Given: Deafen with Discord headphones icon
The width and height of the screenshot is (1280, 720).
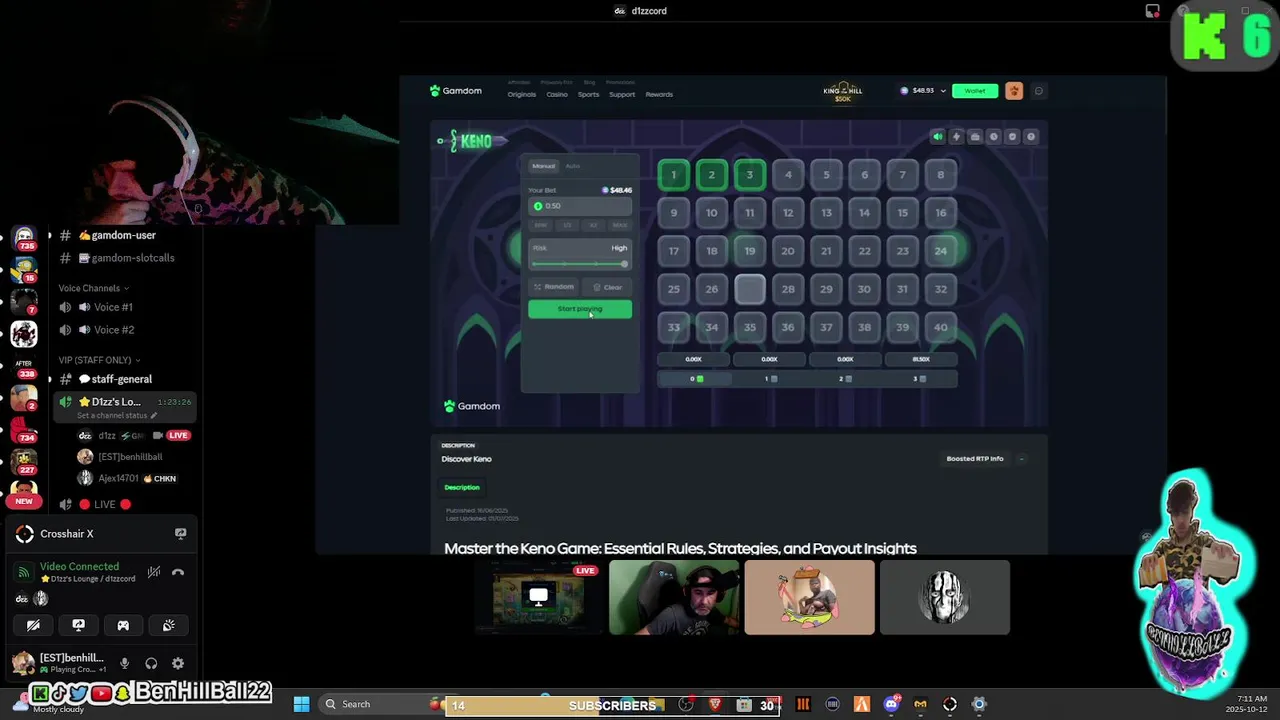Looking at the screenshot, I should (x=151, y=663).
